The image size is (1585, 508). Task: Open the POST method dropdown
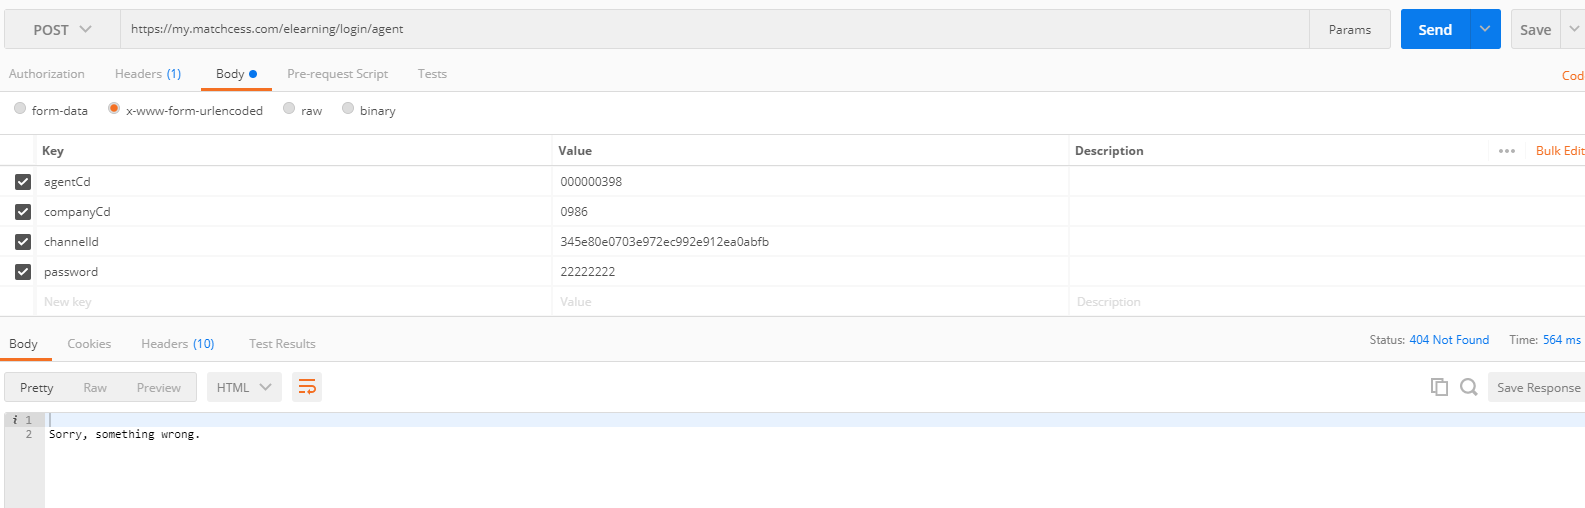pyautogui.click(x=62, y=30)
